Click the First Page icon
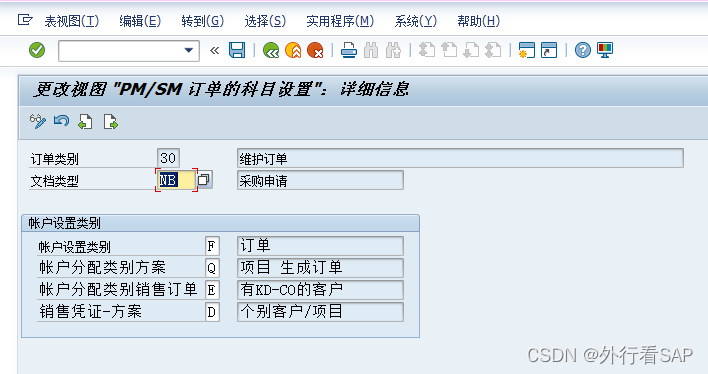Image resolution: width=708 pixels, height=374 pixels. pyautogui.click(x=427, y=50)
